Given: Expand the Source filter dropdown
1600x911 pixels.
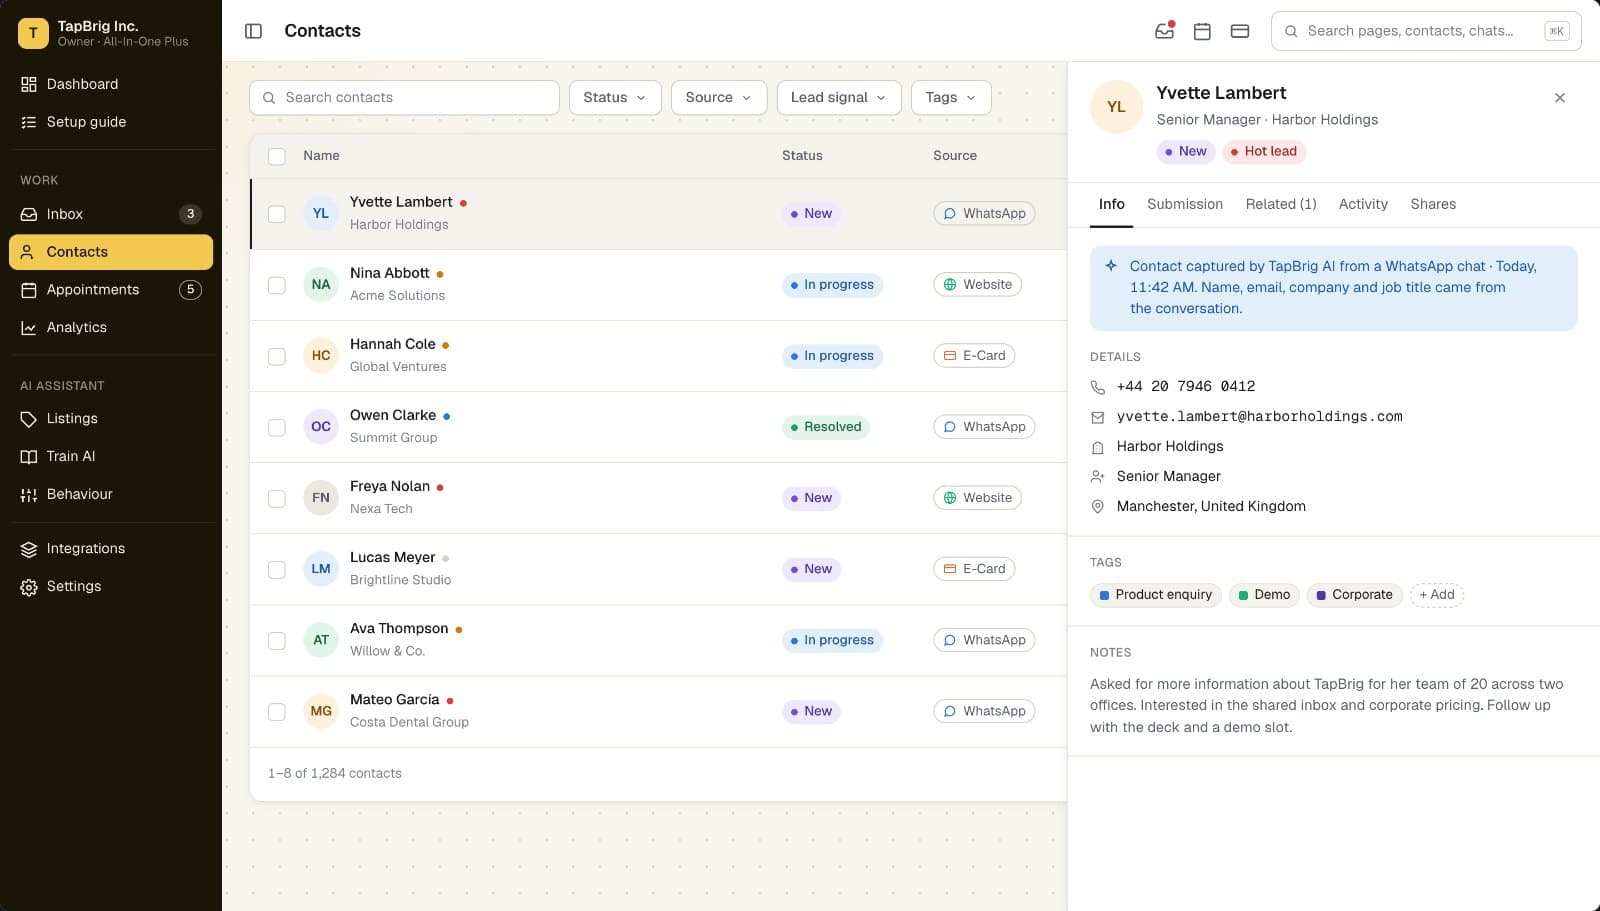Looking at the screenshot, I should click(x=719, y=98).
